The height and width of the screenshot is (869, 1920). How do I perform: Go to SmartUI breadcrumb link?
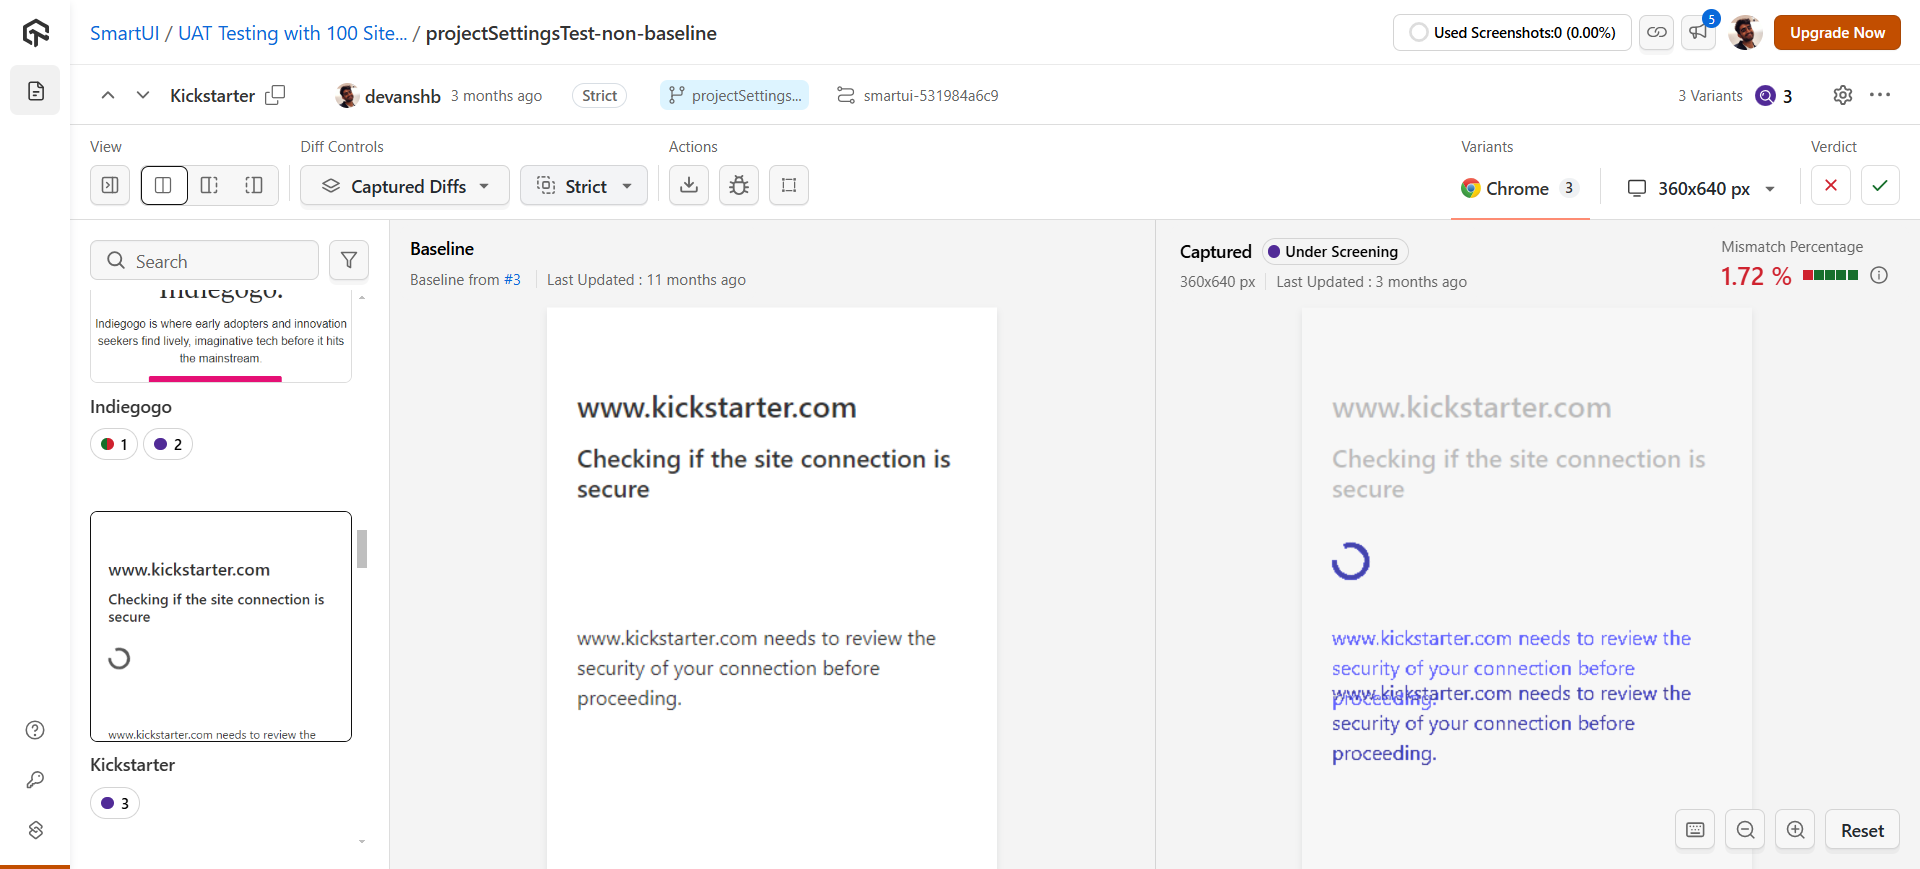124,33
